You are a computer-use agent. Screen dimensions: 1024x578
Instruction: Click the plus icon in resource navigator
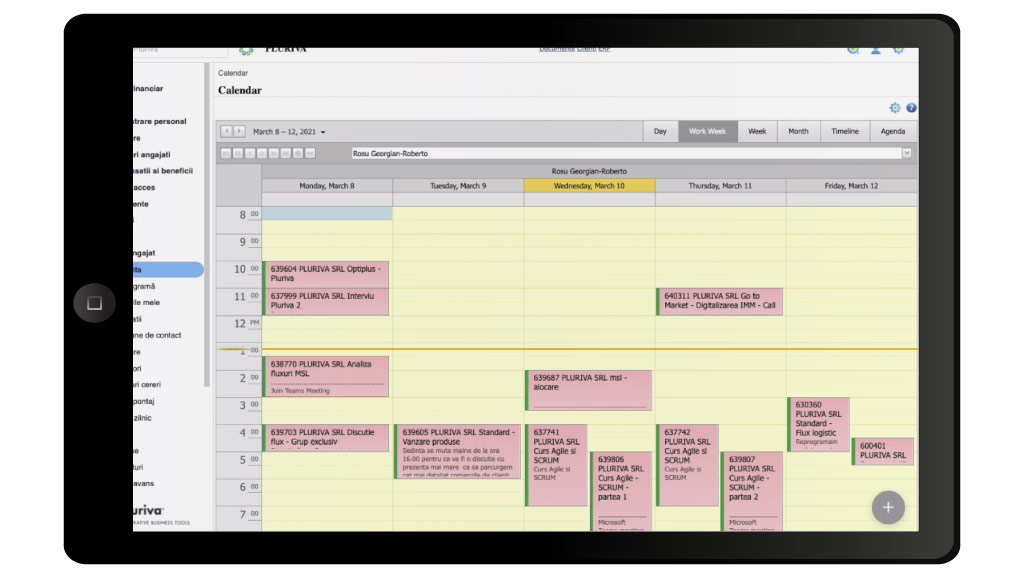tap(298, 153)
